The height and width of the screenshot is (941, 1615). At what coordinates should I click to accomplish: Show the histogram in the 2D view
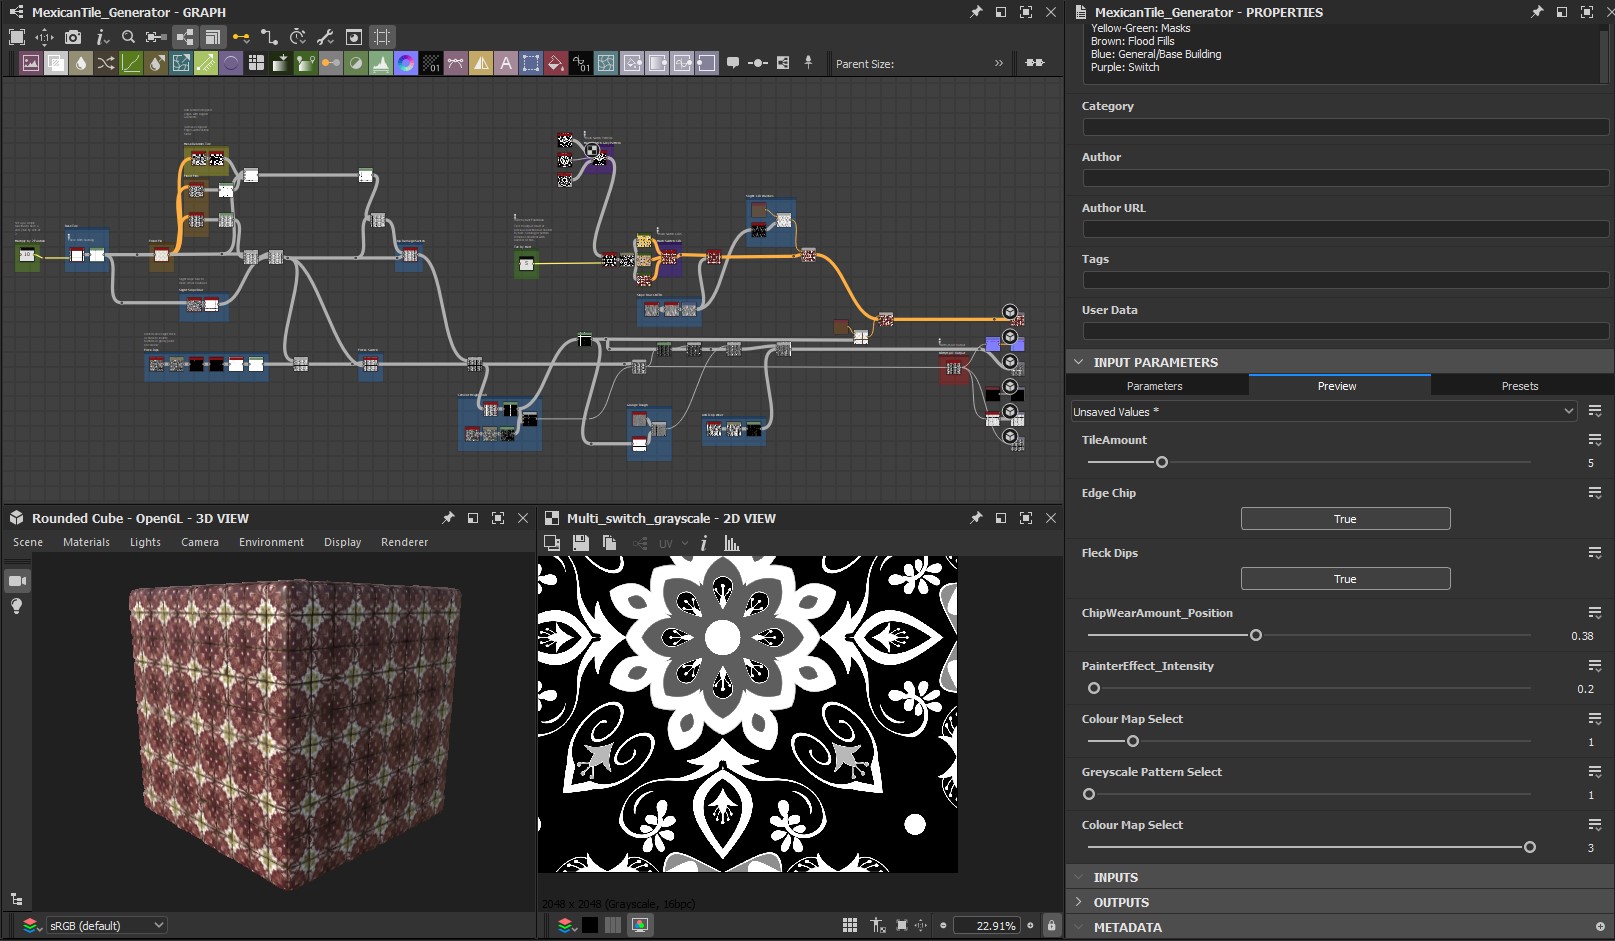[732, 543]
